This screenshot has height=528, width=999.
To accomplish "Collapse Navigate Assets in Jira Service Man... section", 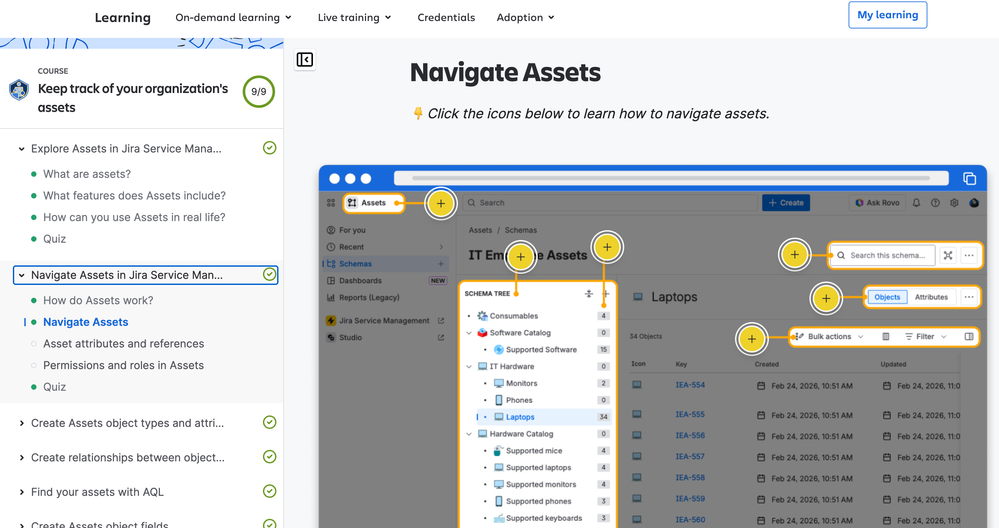I will pyautogui.click(x=21, y=275).
